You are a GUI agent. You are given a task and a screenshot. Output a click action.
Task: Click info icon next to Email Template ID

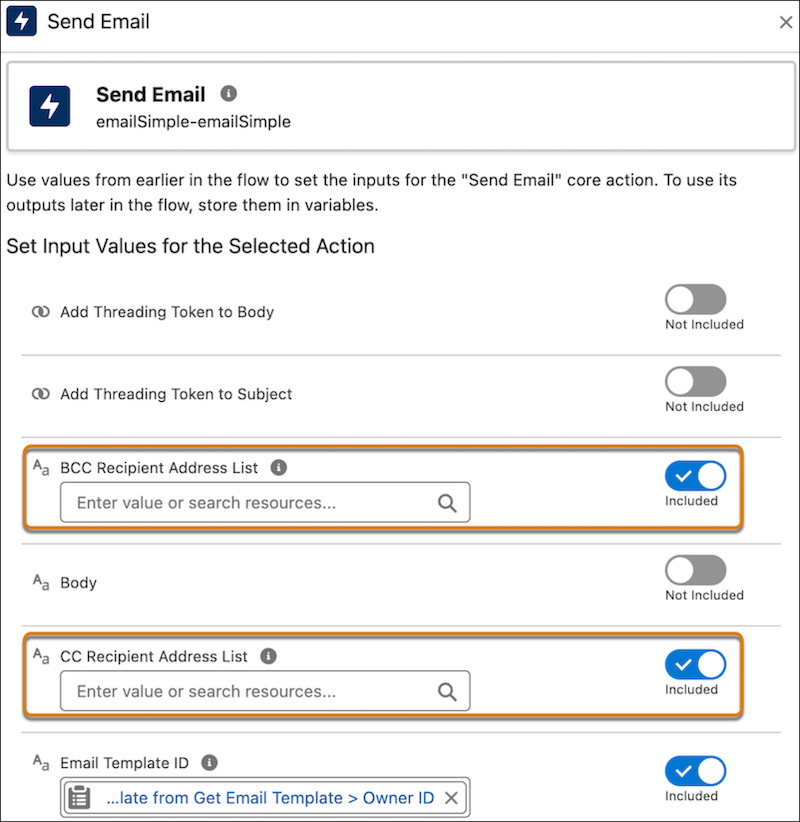[209, 763]
